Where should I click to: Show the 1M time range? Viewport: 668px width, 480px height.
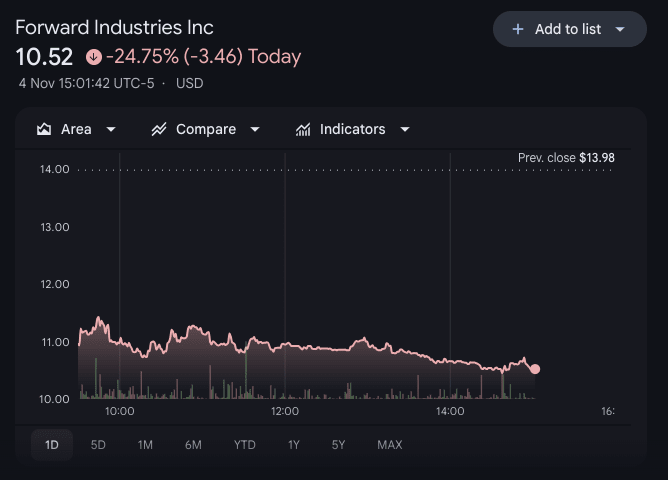tap(145, 445)
